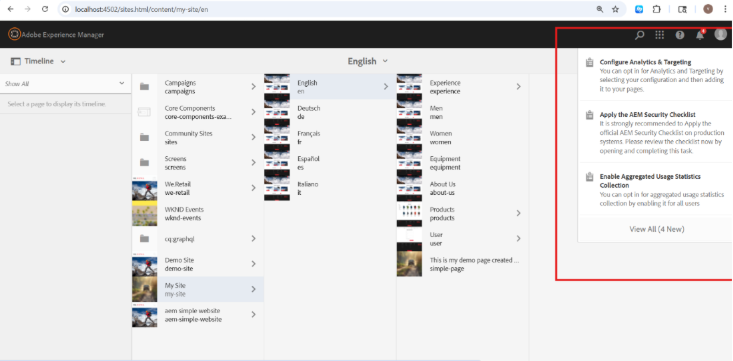Image resolution: width=733 pixels, height=361 pixels.
Task: Click the Adobe Experience Manager logo
Action: (14, 35)
